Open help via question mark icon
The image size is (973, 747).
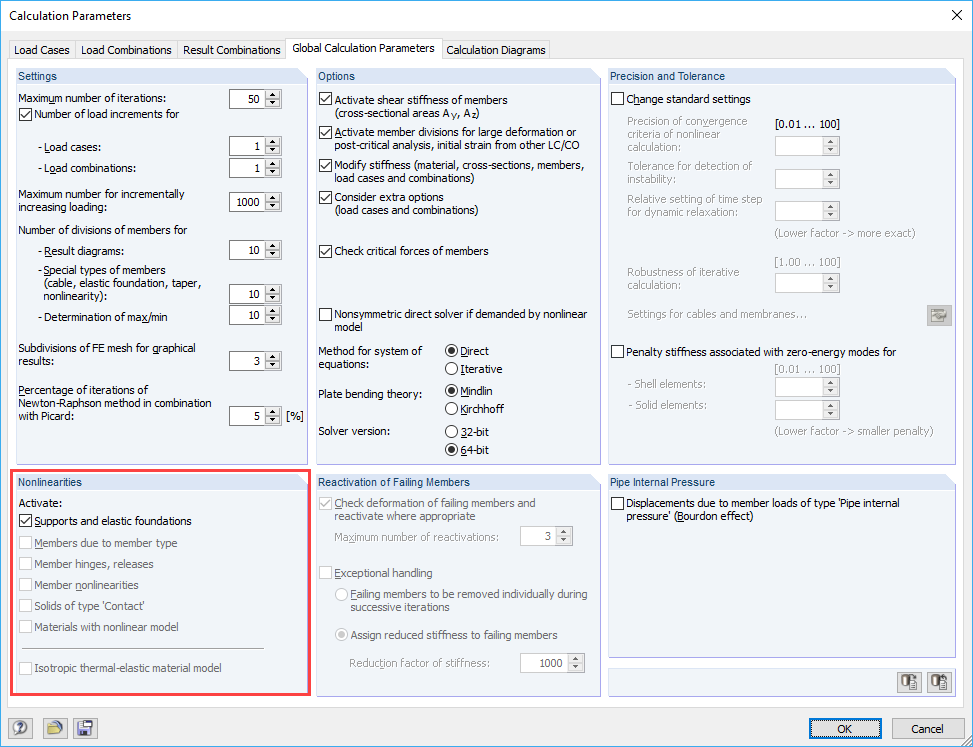[20, 728]
